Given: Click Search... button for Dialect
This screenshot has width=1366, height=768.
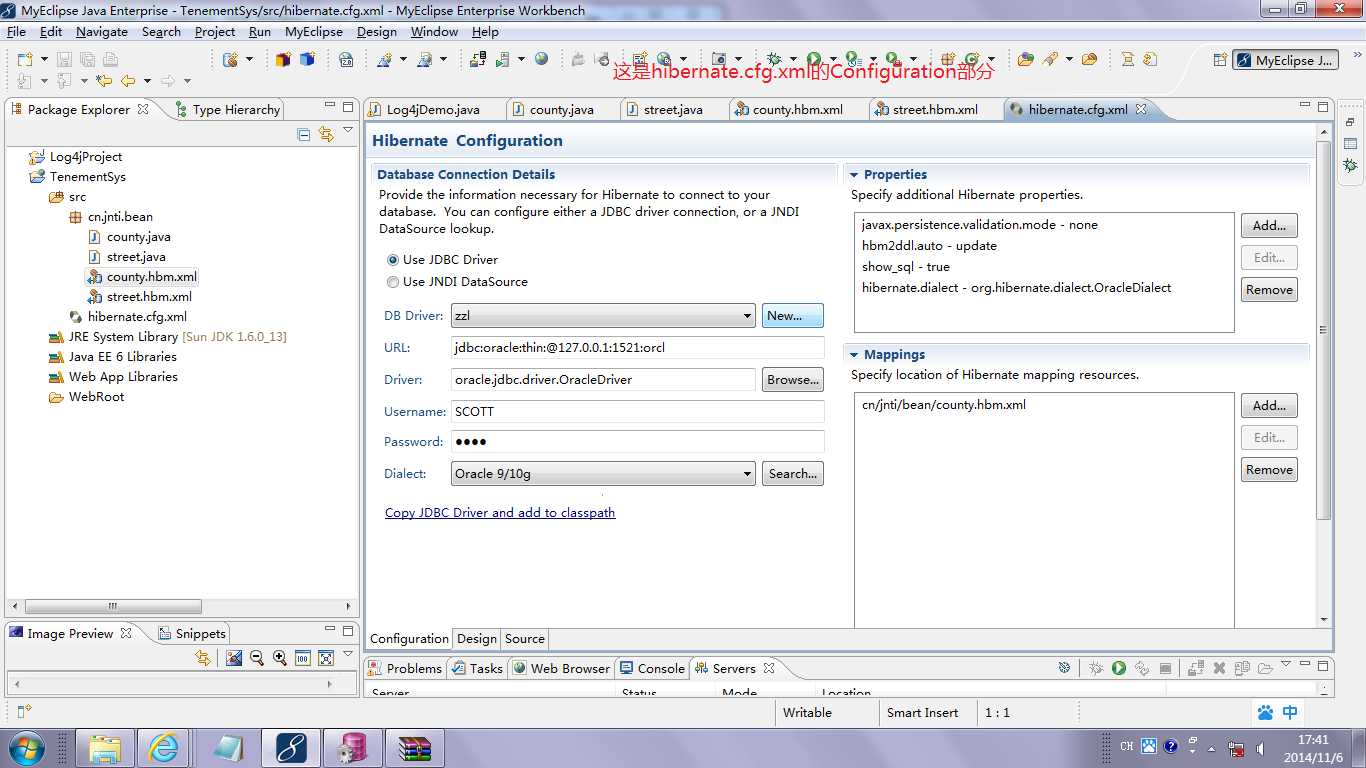Looking at the screenshot, I should (793, 474).
